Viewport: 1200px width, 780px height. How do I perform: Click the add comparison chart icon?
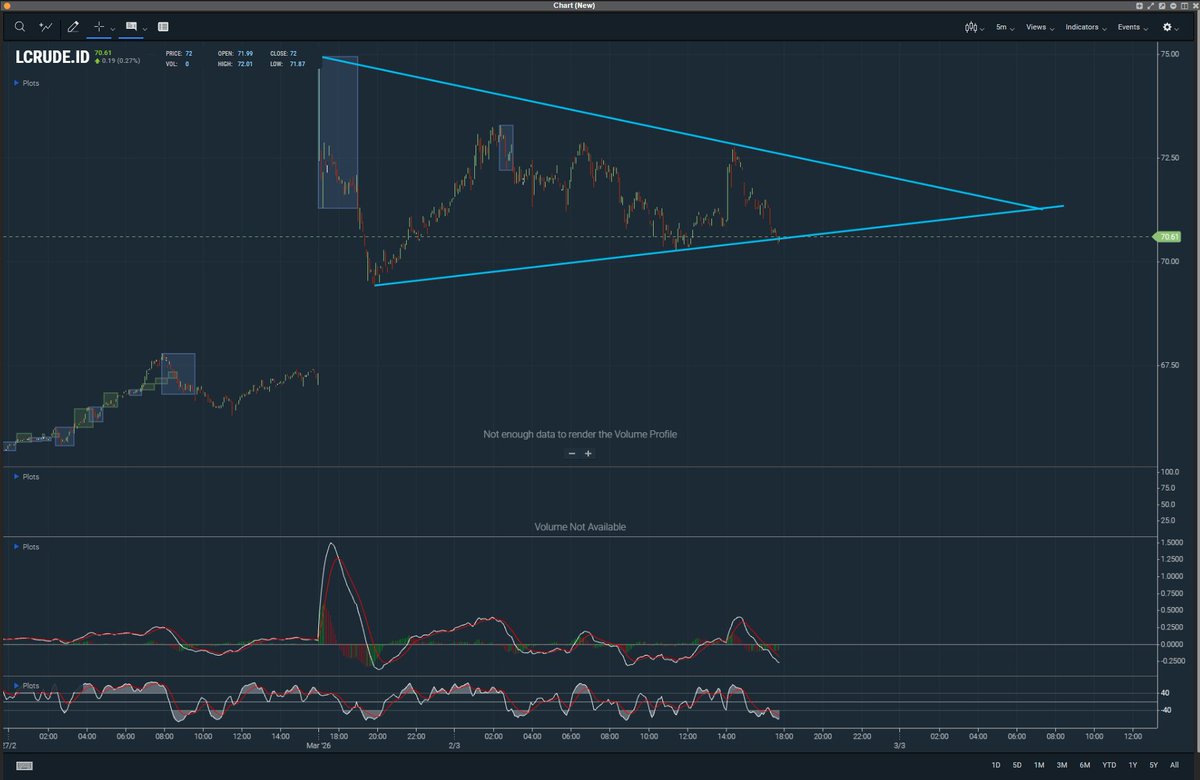[x=46, y=27]
